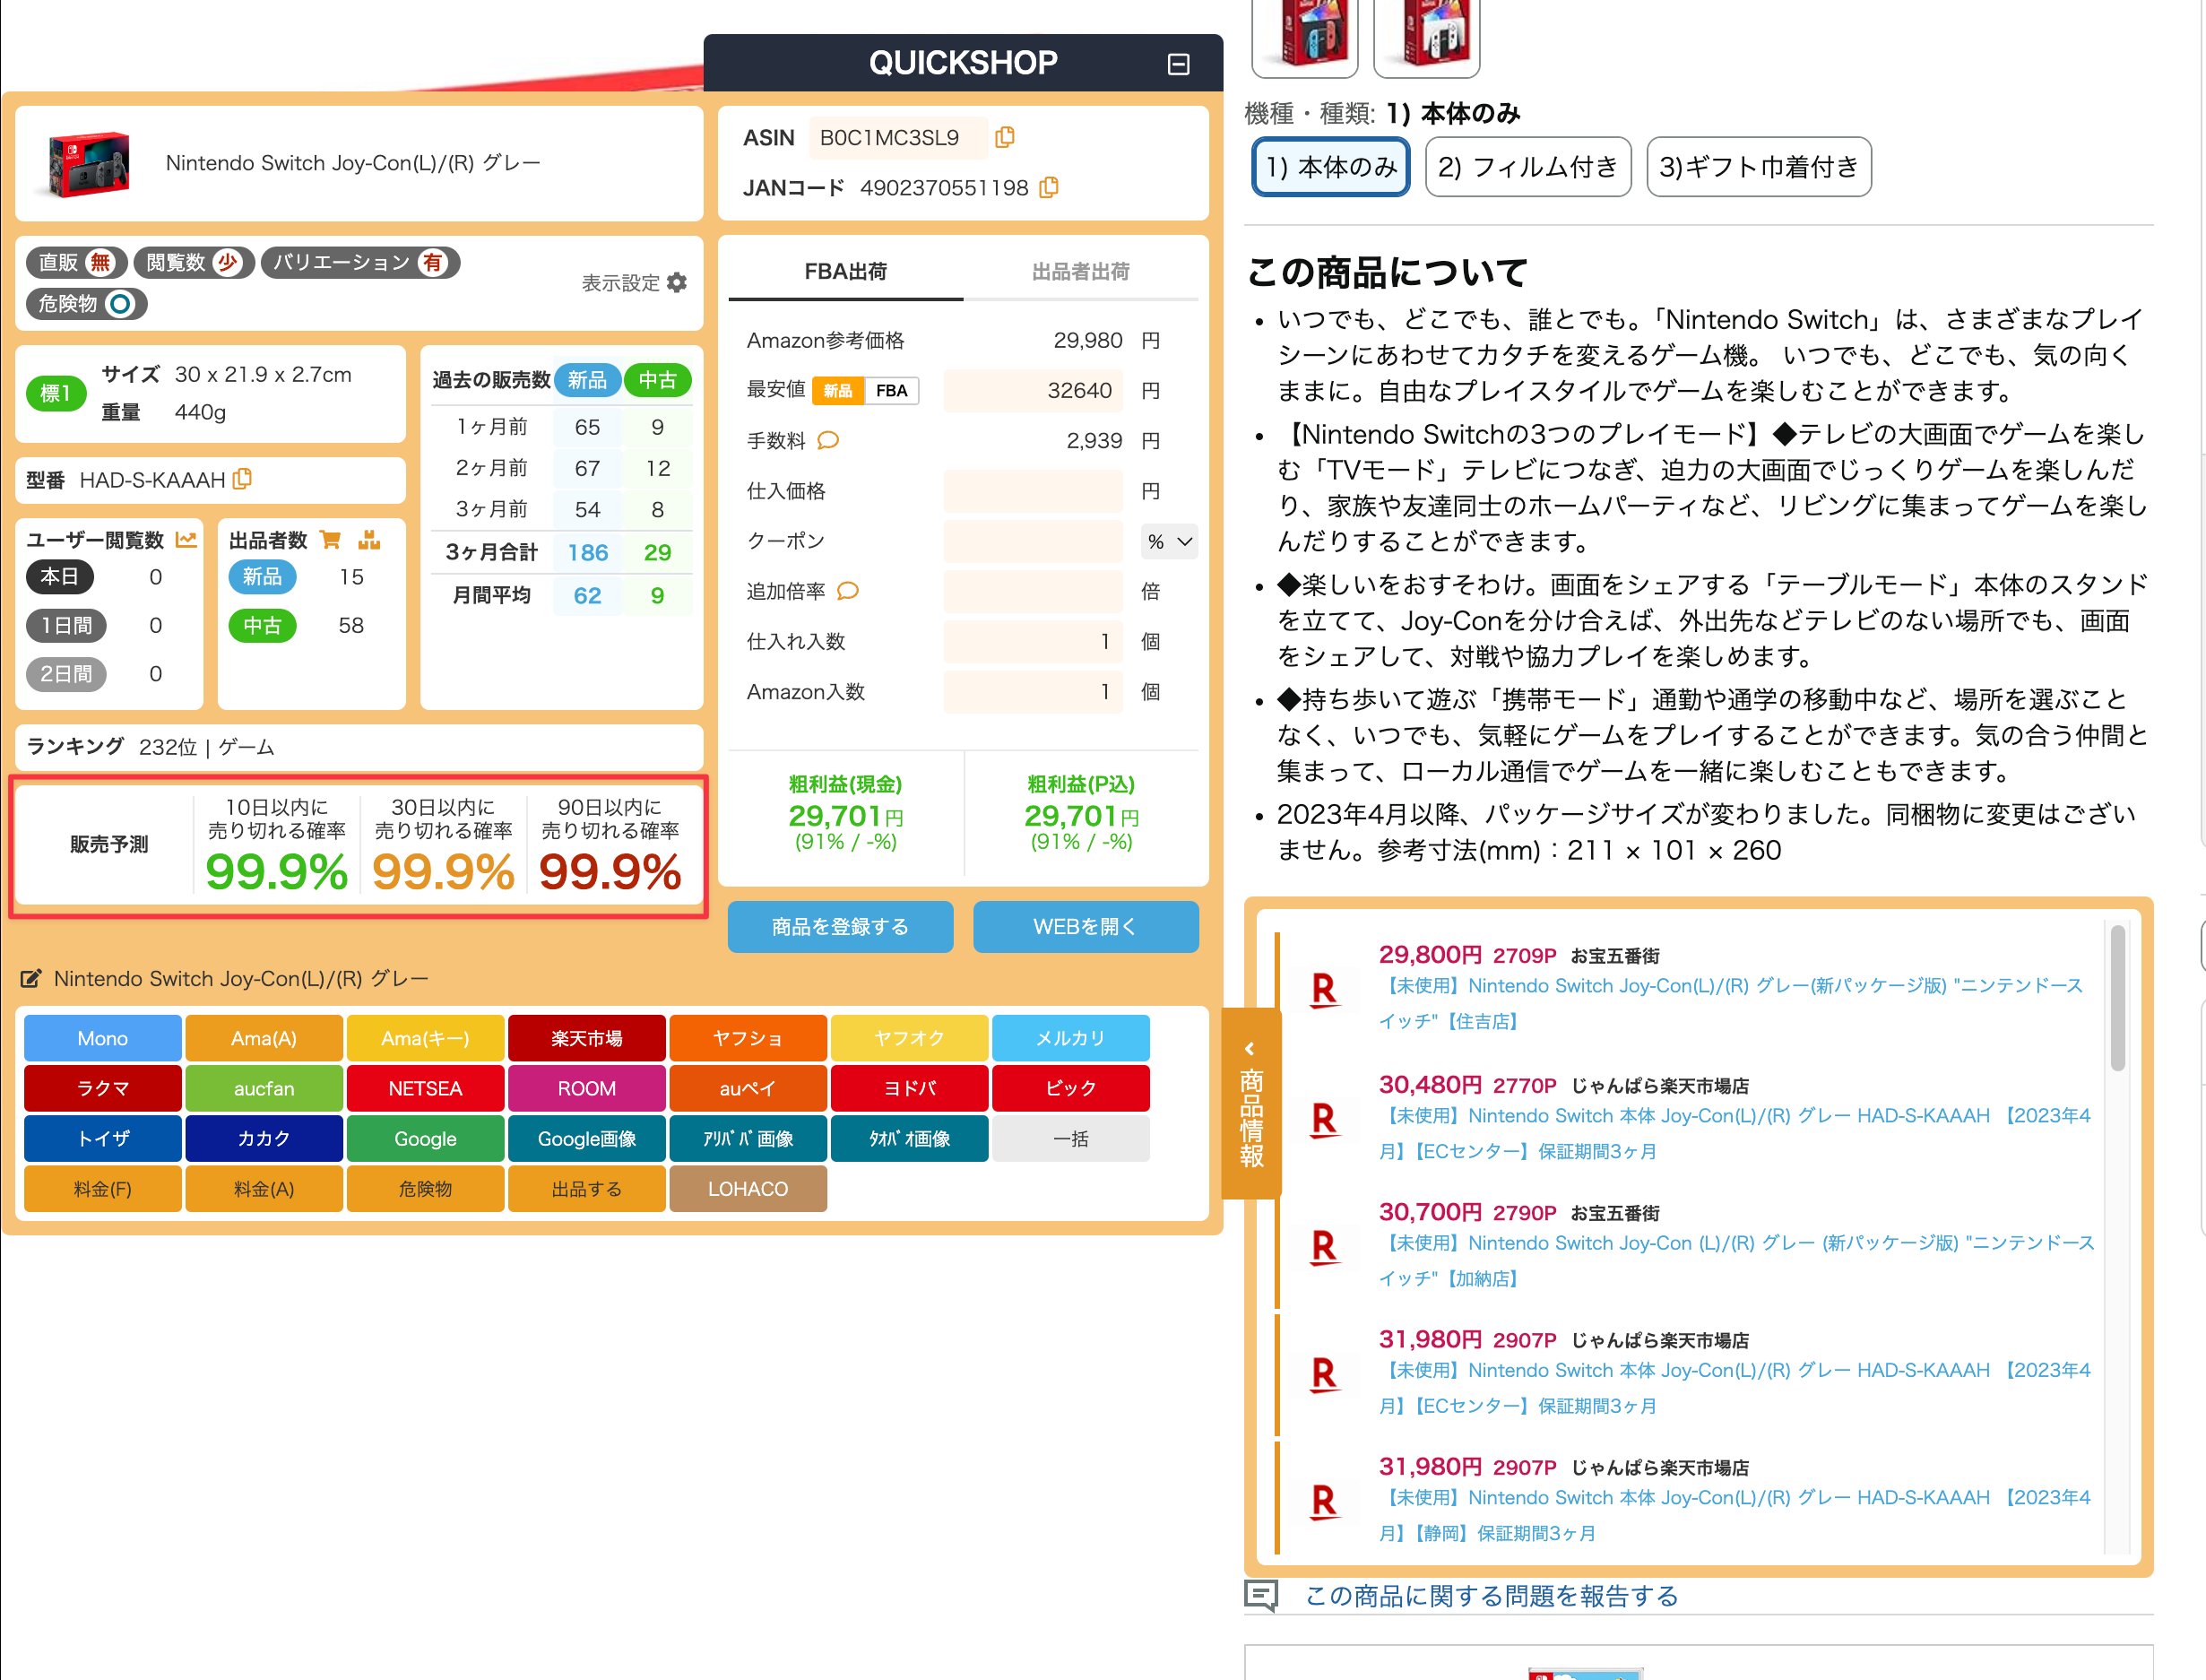
Task: Open NETSEA search button
Action: click(x=425, y=1088)
